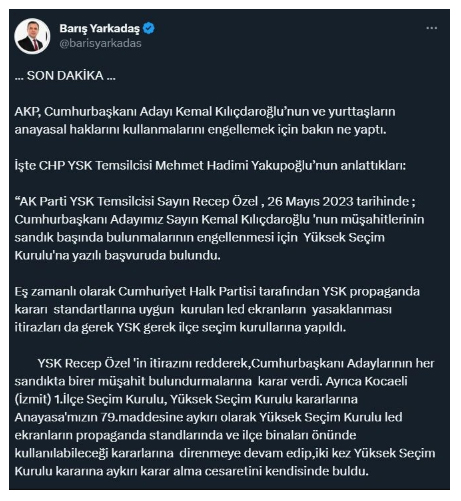Click the opening quote before AK Parti
The height and width of the screenshot is (501, 461).
pos(17,200)
